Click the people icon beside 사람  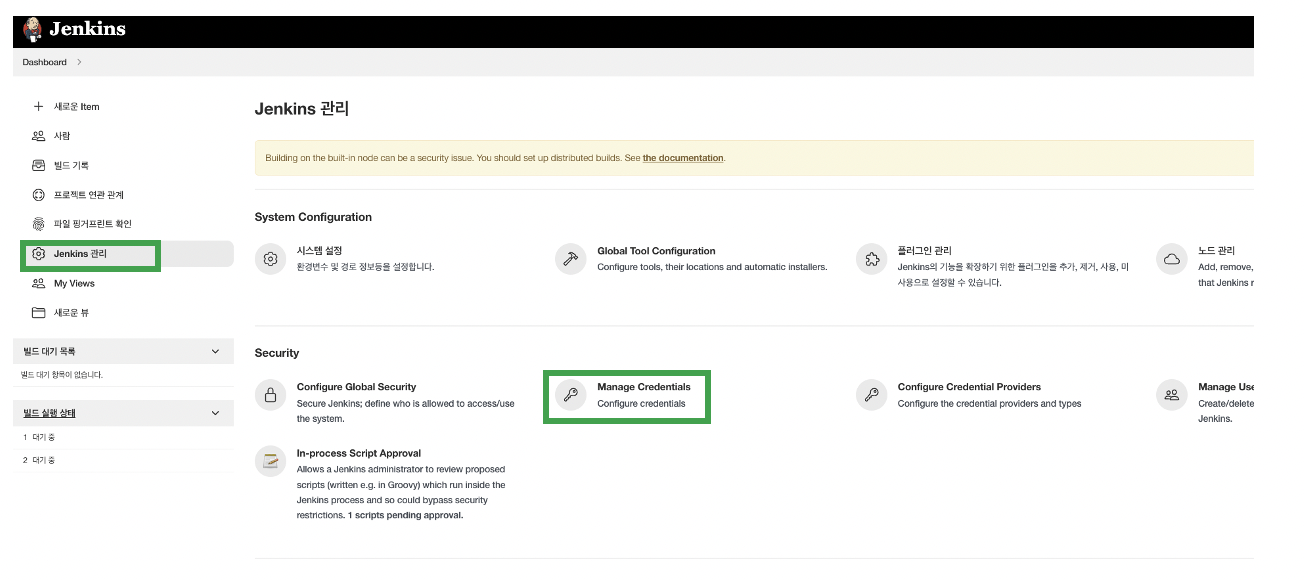39,135
